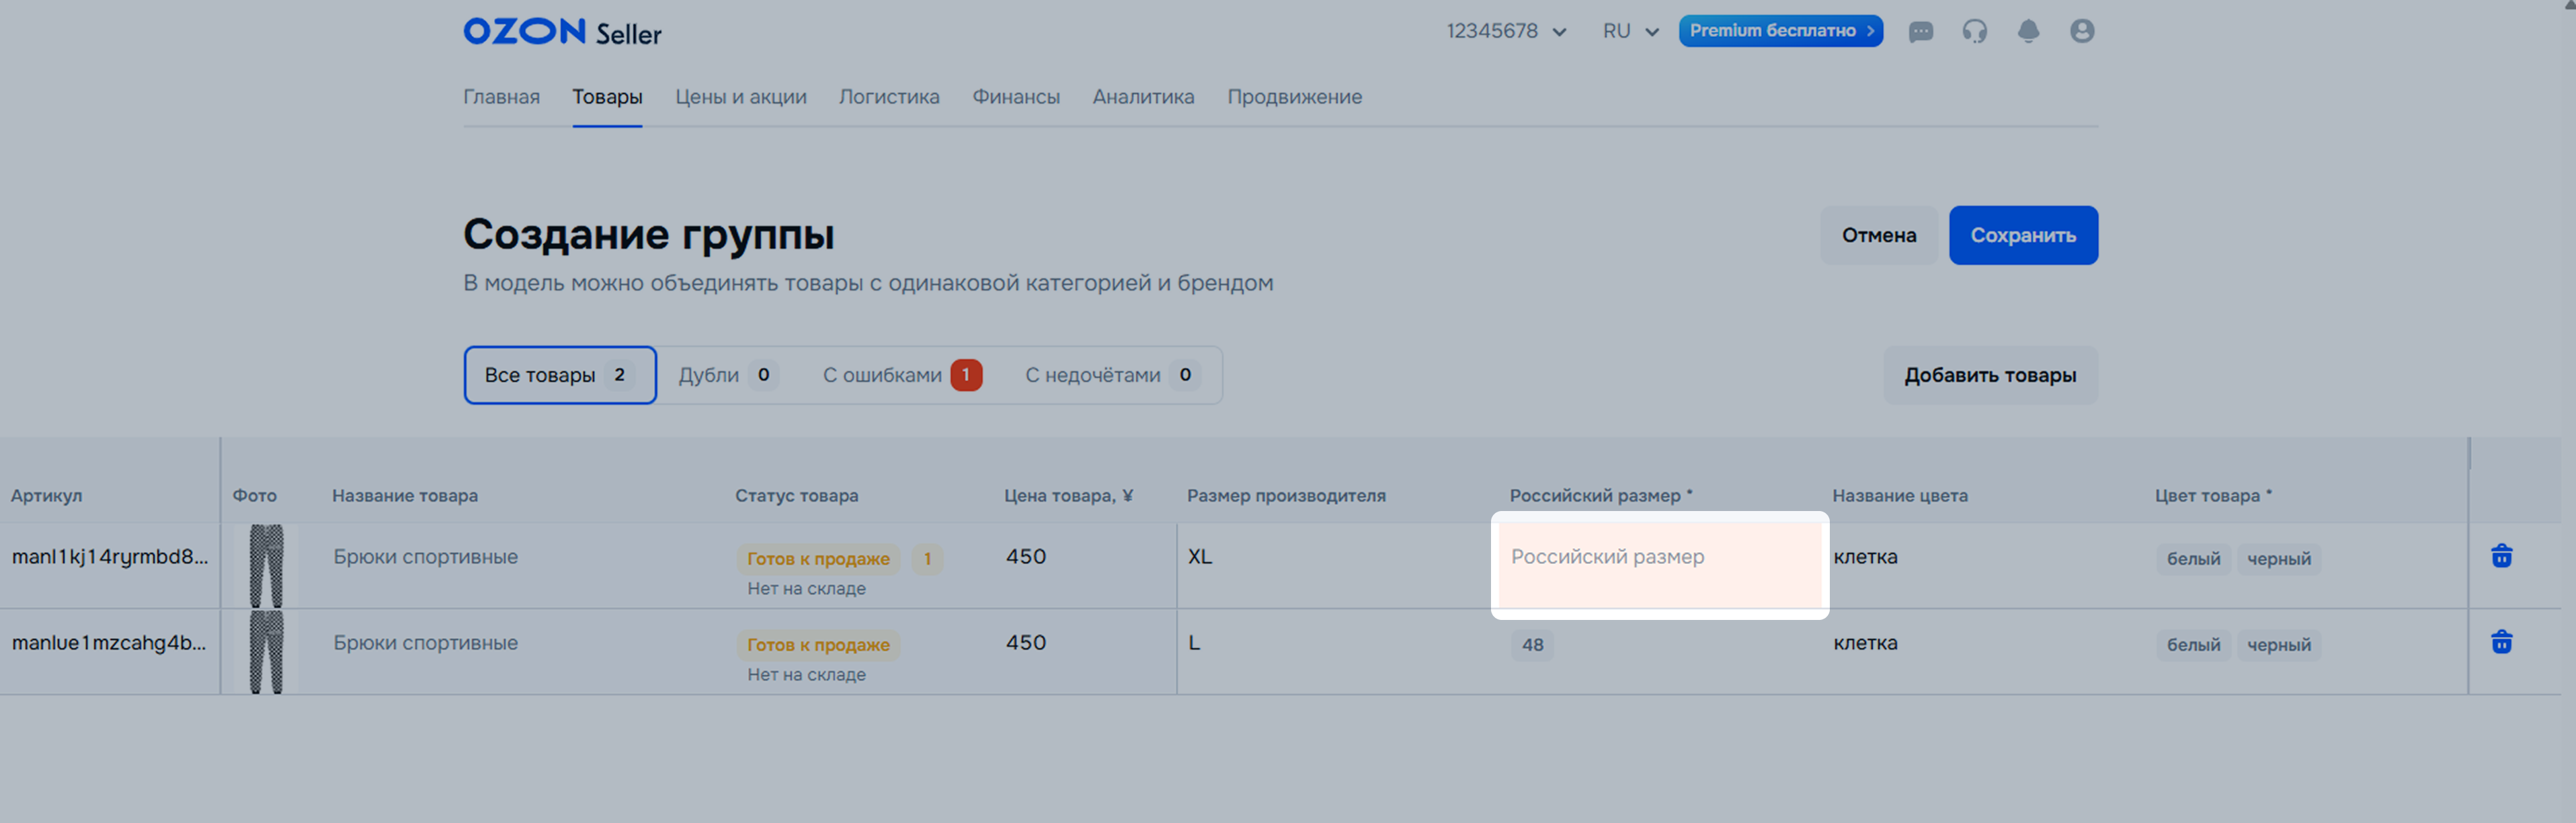Expand the 12345678 account dropdown
The image size is (2576, 823).
(1506, 32)
